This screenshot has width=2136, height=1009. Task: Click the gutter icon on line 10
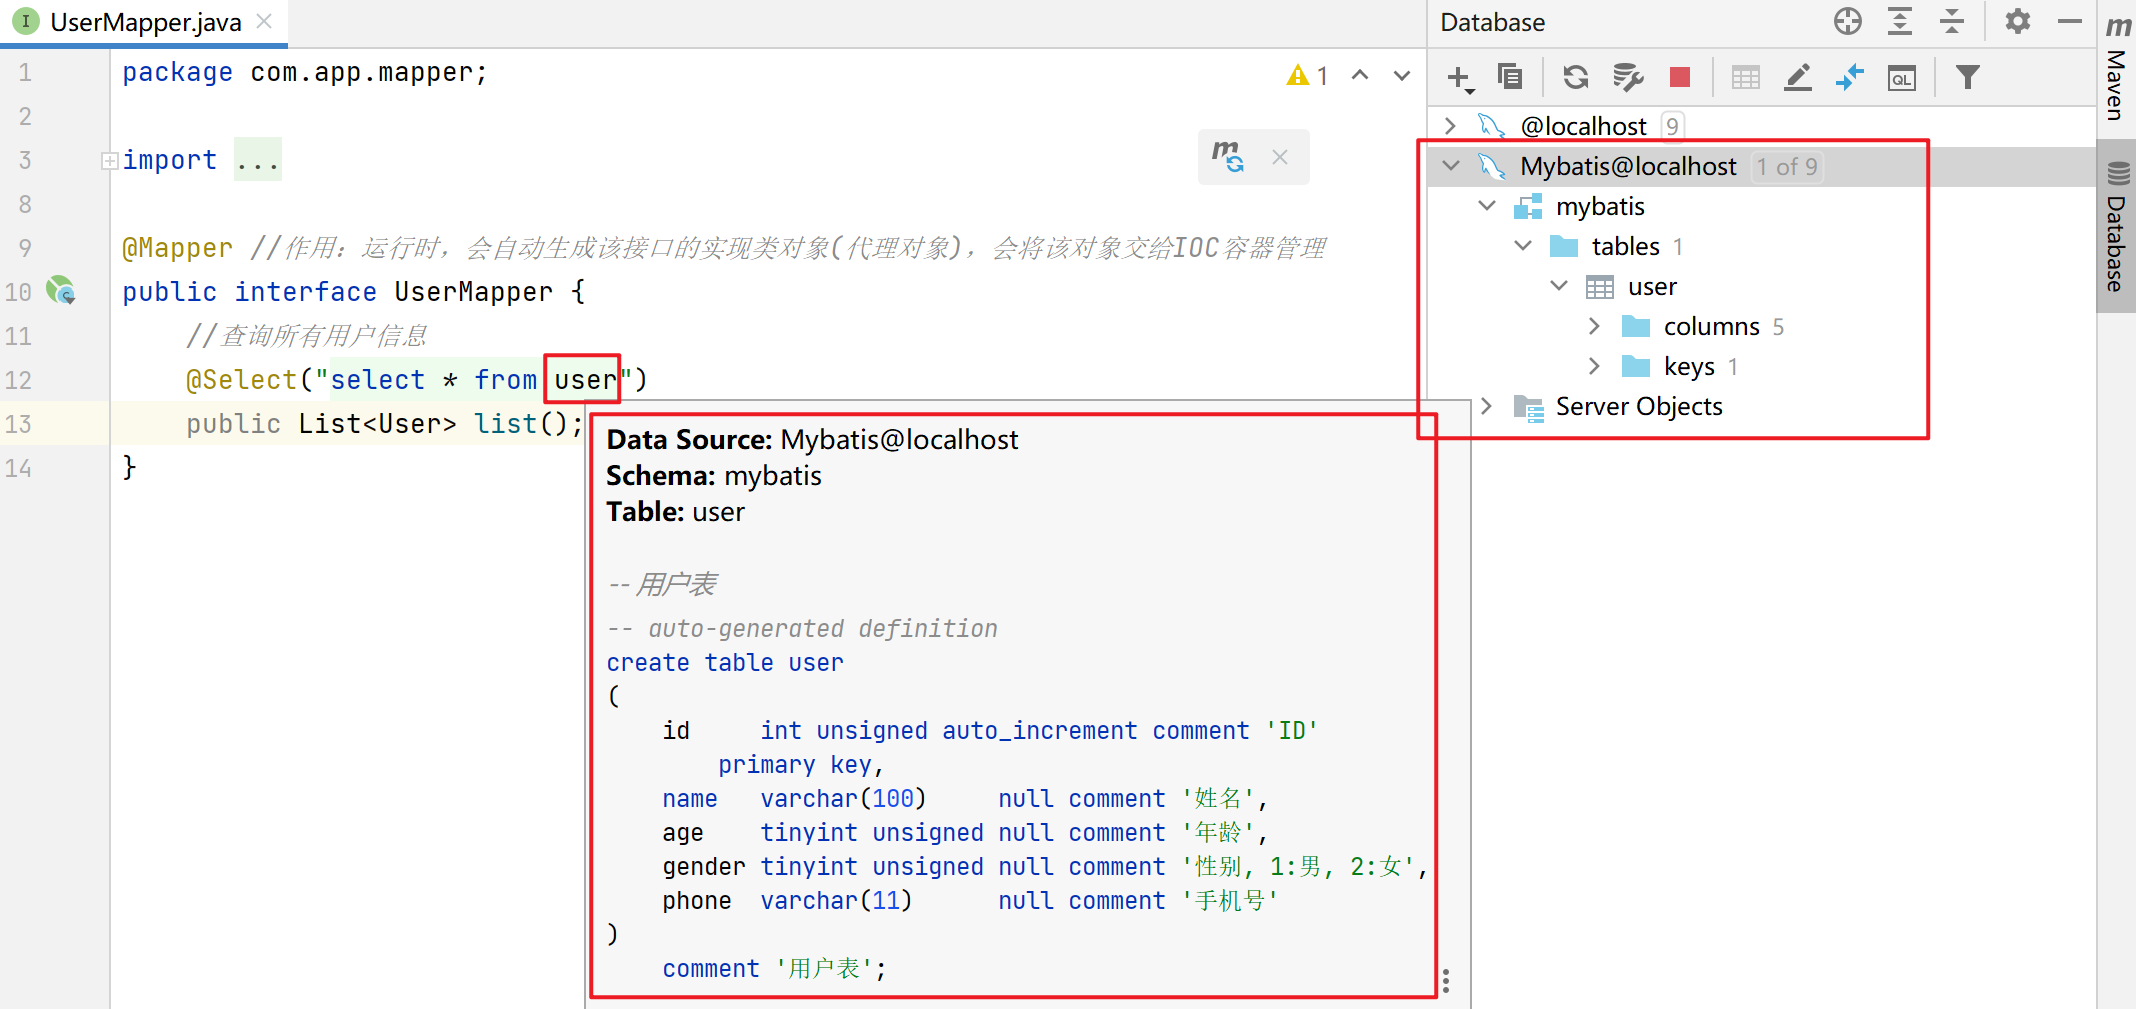(61, 291)
